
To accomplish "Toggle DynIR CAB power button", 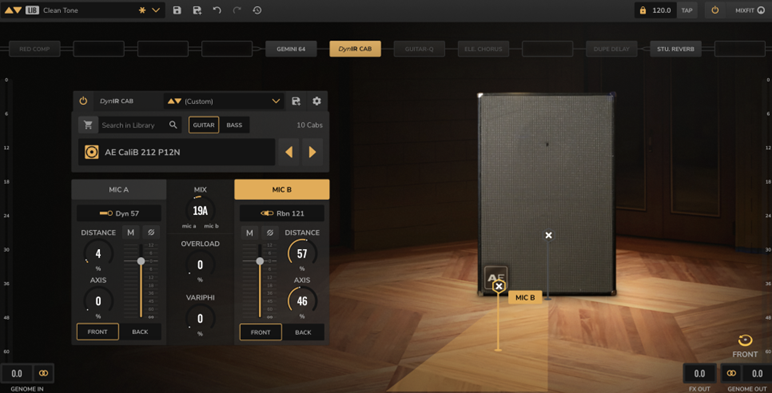I will [x=83, y=101].
